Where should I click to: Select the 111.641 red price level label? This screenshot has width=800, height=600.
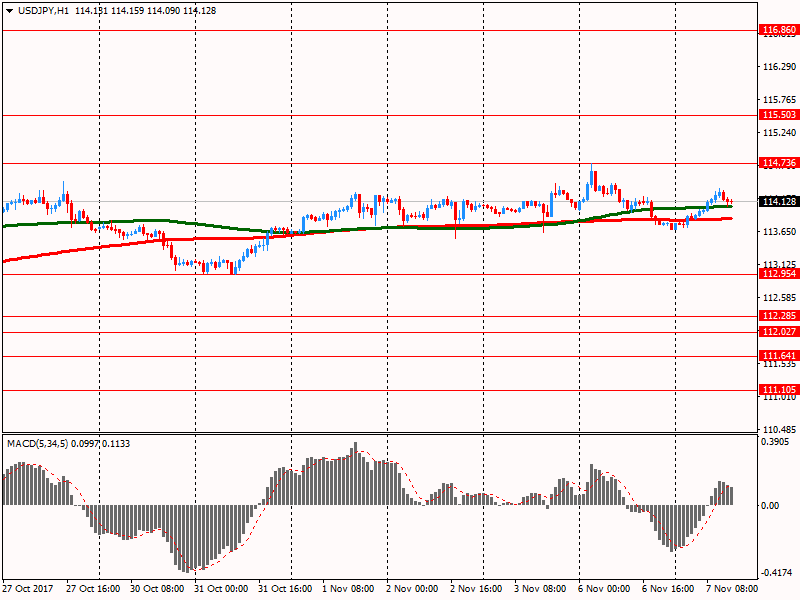[x=779, y=356]
